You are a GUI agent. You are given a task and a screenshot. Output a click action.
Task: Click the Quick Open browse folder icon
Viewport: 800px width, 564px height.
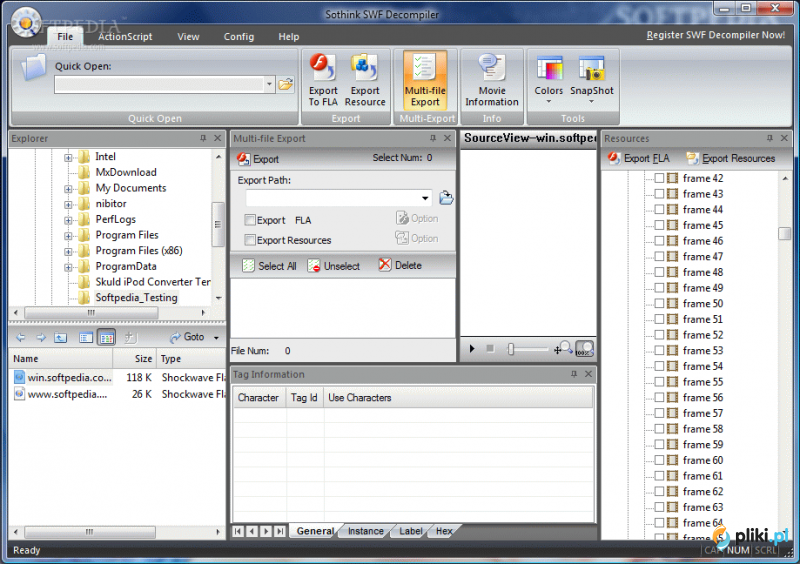(x=286, y=84)
